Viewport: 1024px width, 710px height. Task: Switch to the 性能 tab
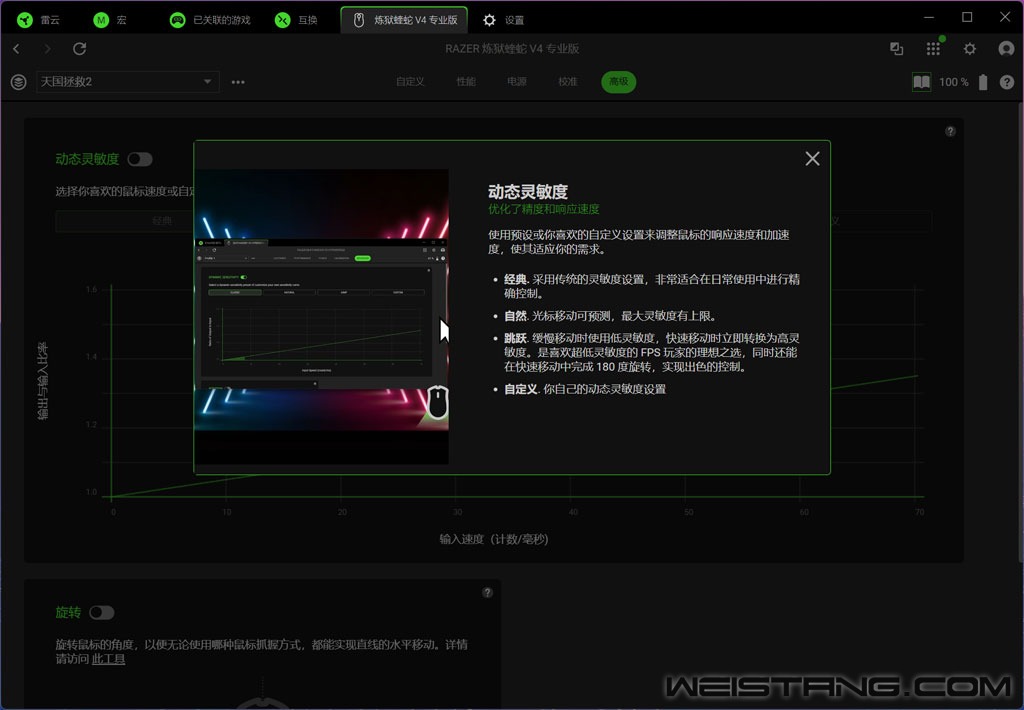[x=466, y=82]
